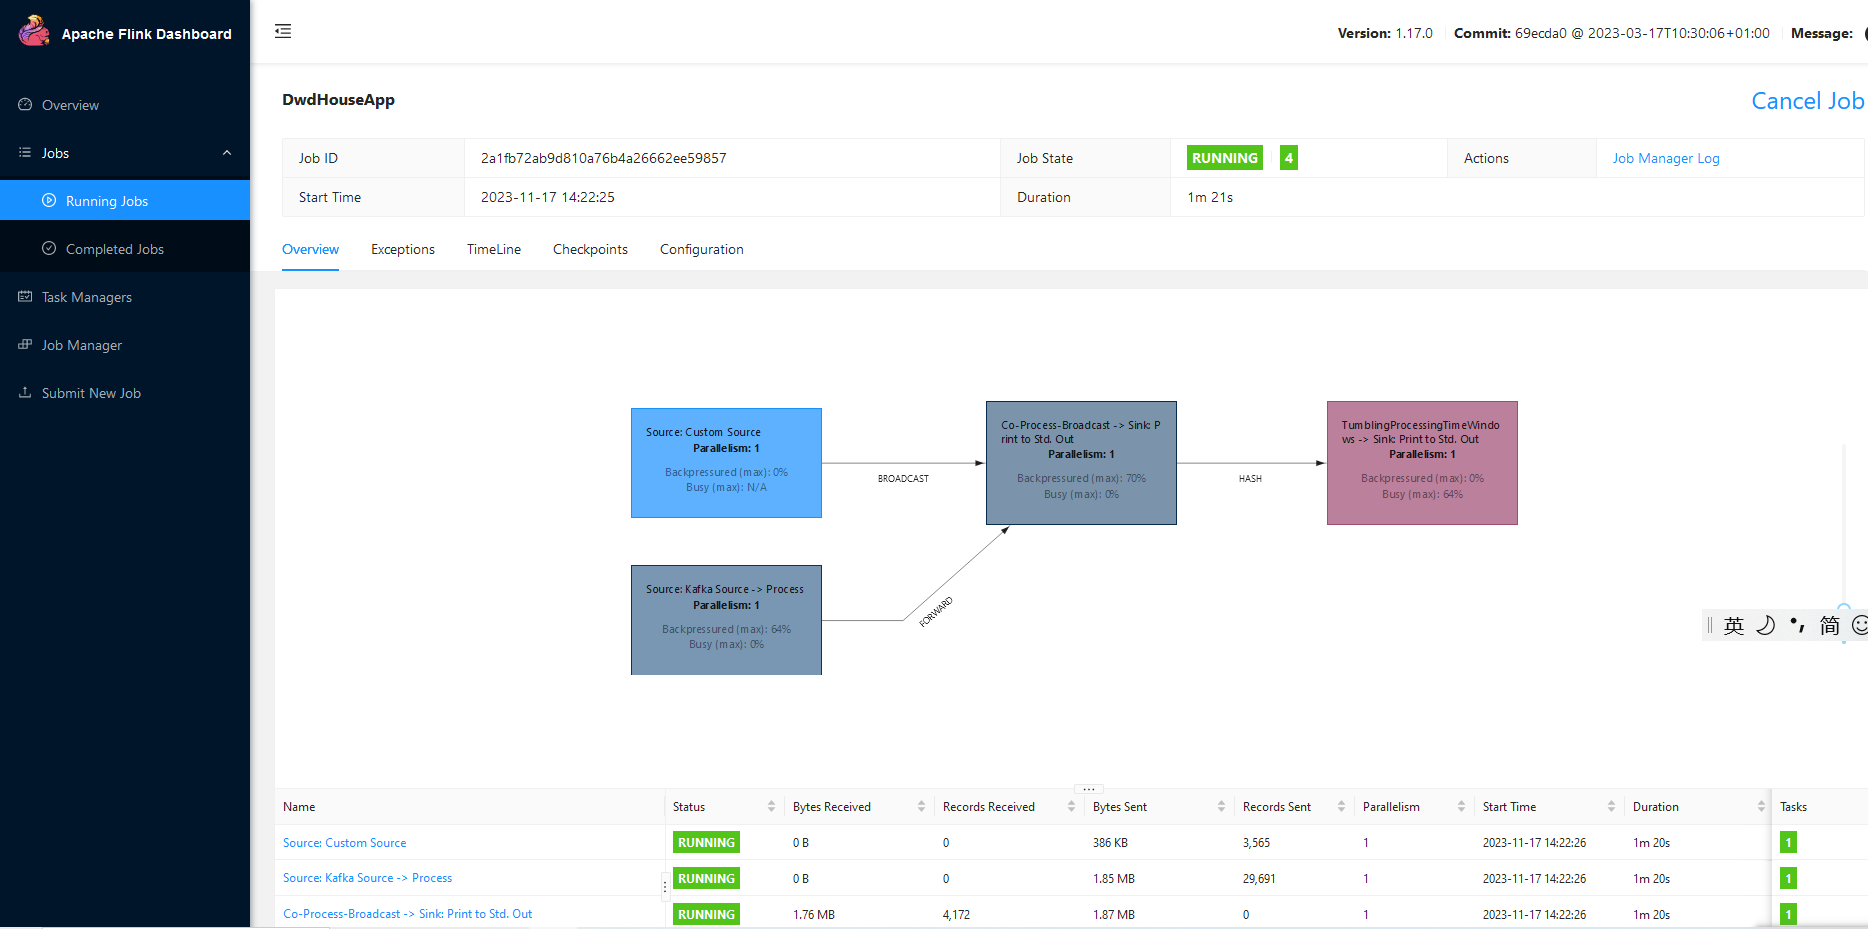Click the 1.76 MB bytes received cell
This screenshot has height=929, width=1868.
point(814,914)
